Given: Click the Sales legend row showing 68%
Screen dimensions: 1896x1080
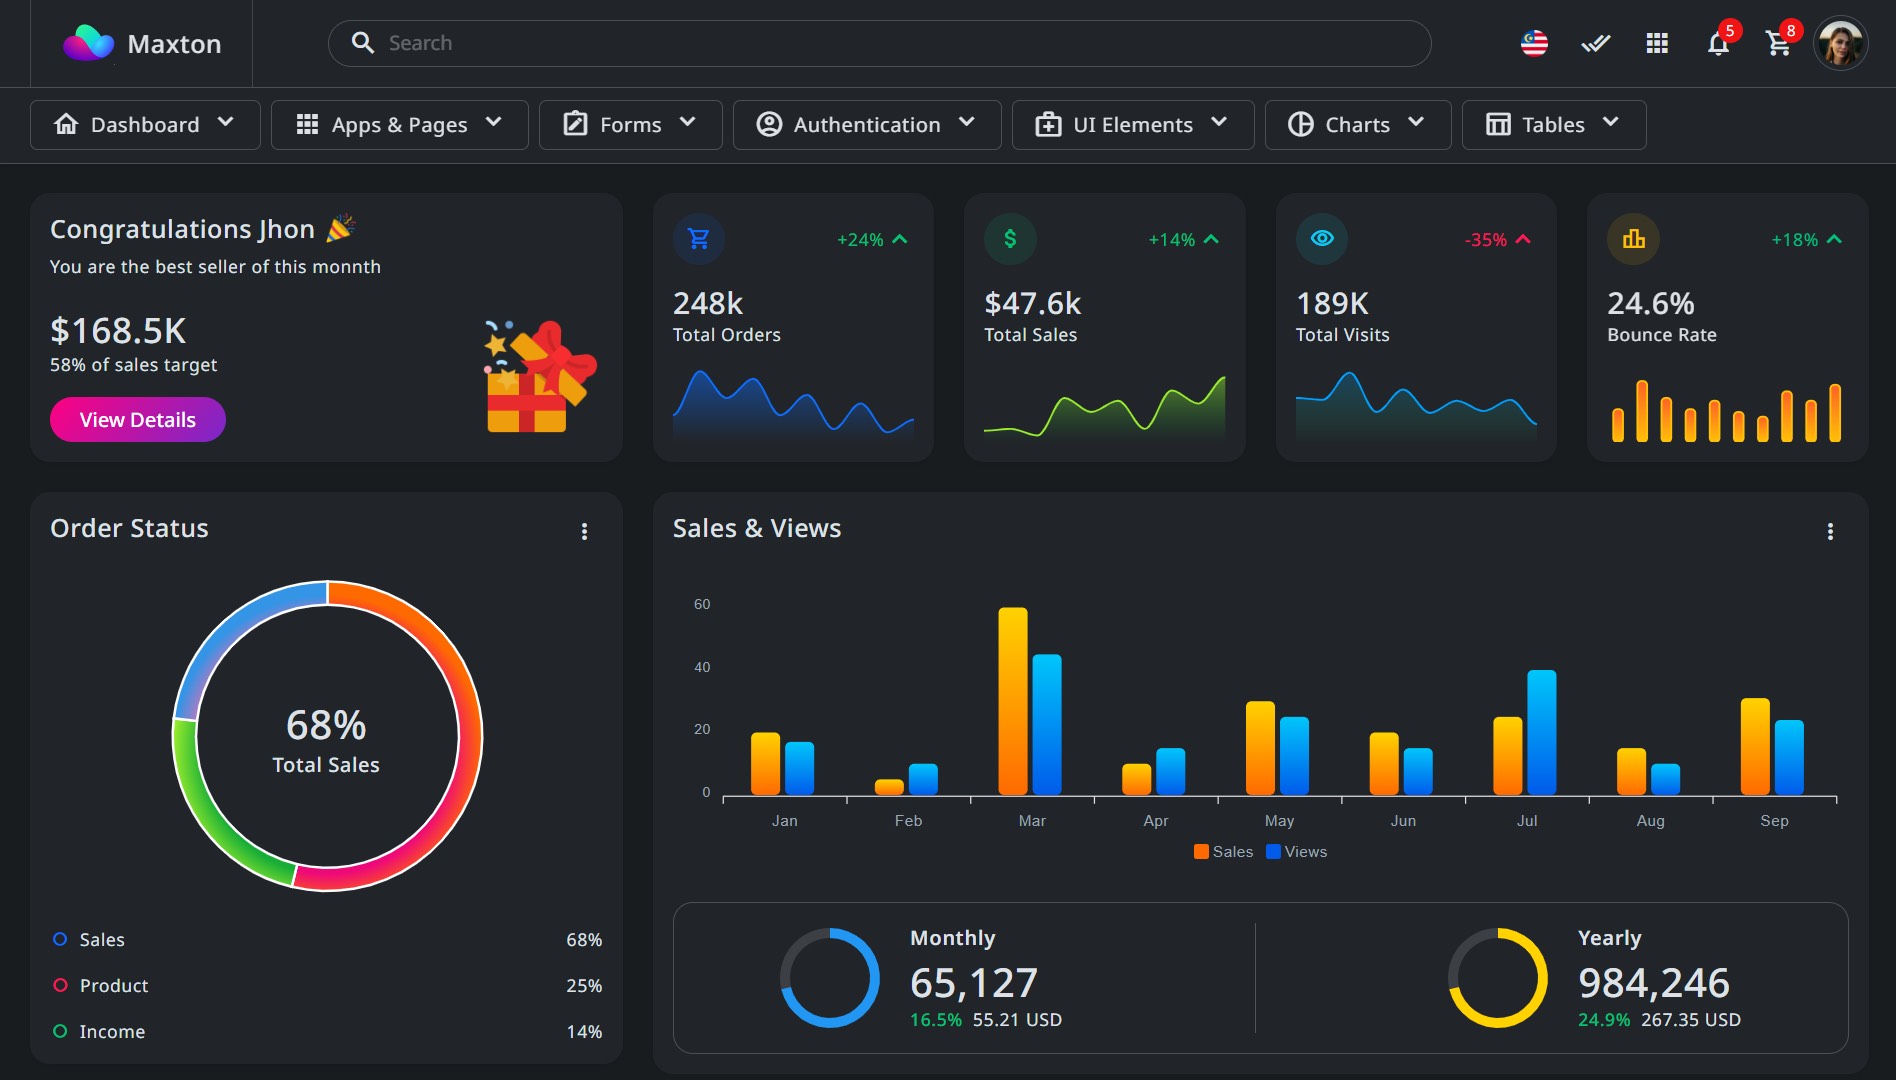Looking at the screenshot, I should 327,940.
